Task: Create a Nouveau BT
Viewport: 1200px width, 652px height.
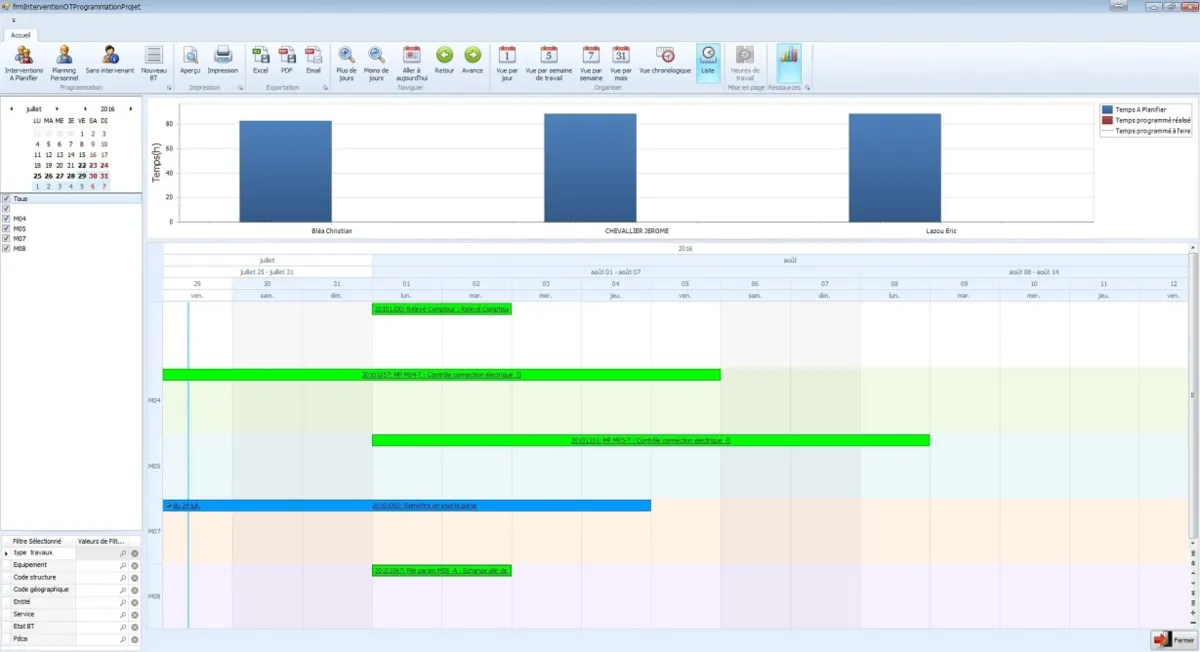Action: pos(154,62)
